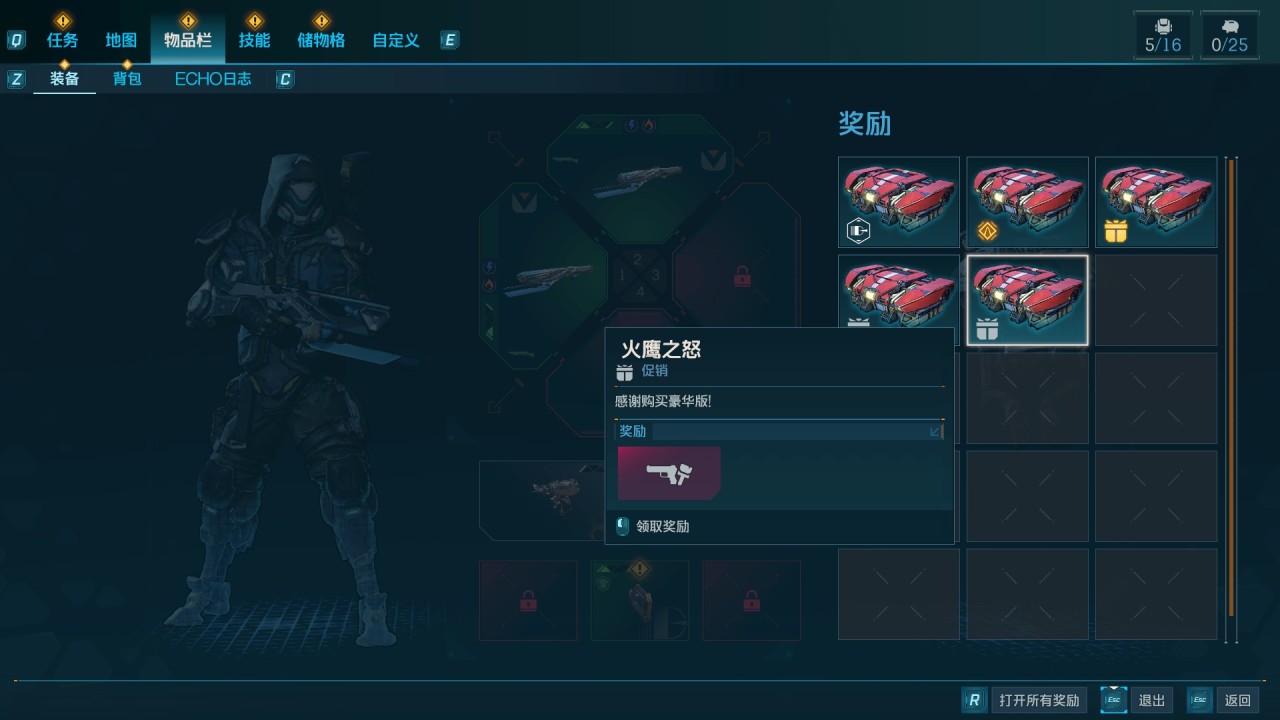Select the reward chest with yellow gift badge
Image resolution: width=1280 pixels, height=720 pixels.
pyautogui.click(x=1156, y=202)
